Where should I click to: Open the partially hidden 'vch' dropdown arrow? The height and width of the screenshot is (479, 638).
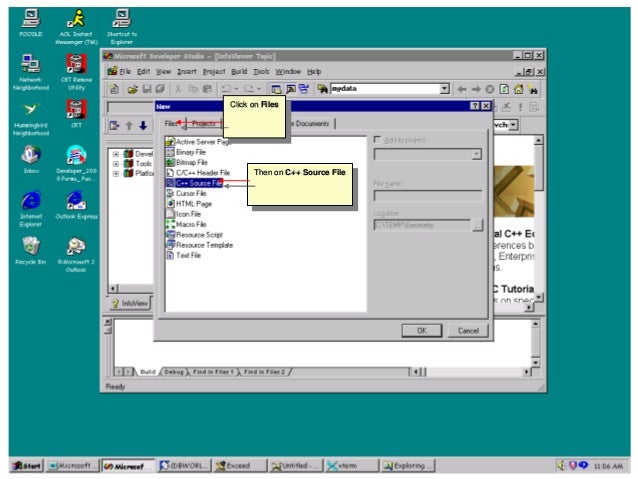click(x=513, y=125)
